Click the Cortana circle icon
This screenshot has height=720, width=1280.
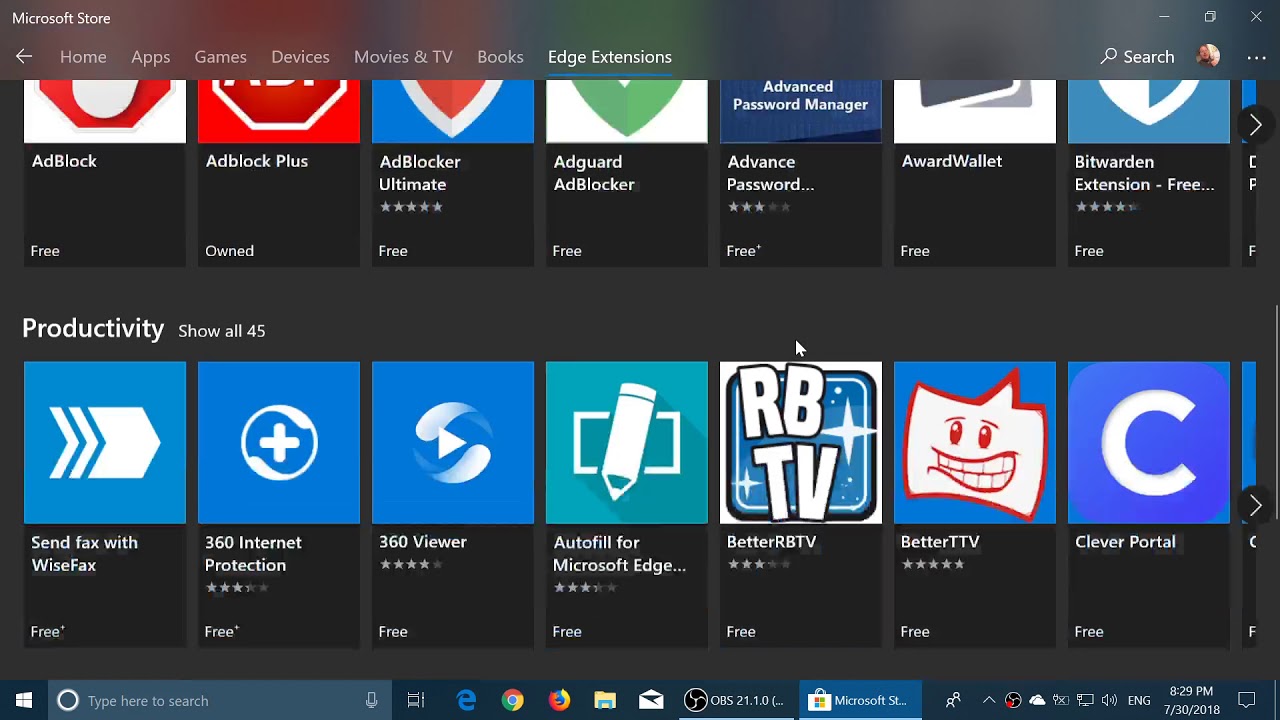click(x=68, y=700)
